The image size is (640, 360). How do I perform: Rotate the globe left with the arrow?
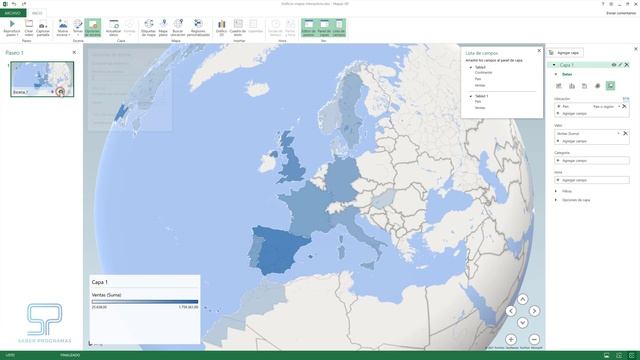pos(511,311)
